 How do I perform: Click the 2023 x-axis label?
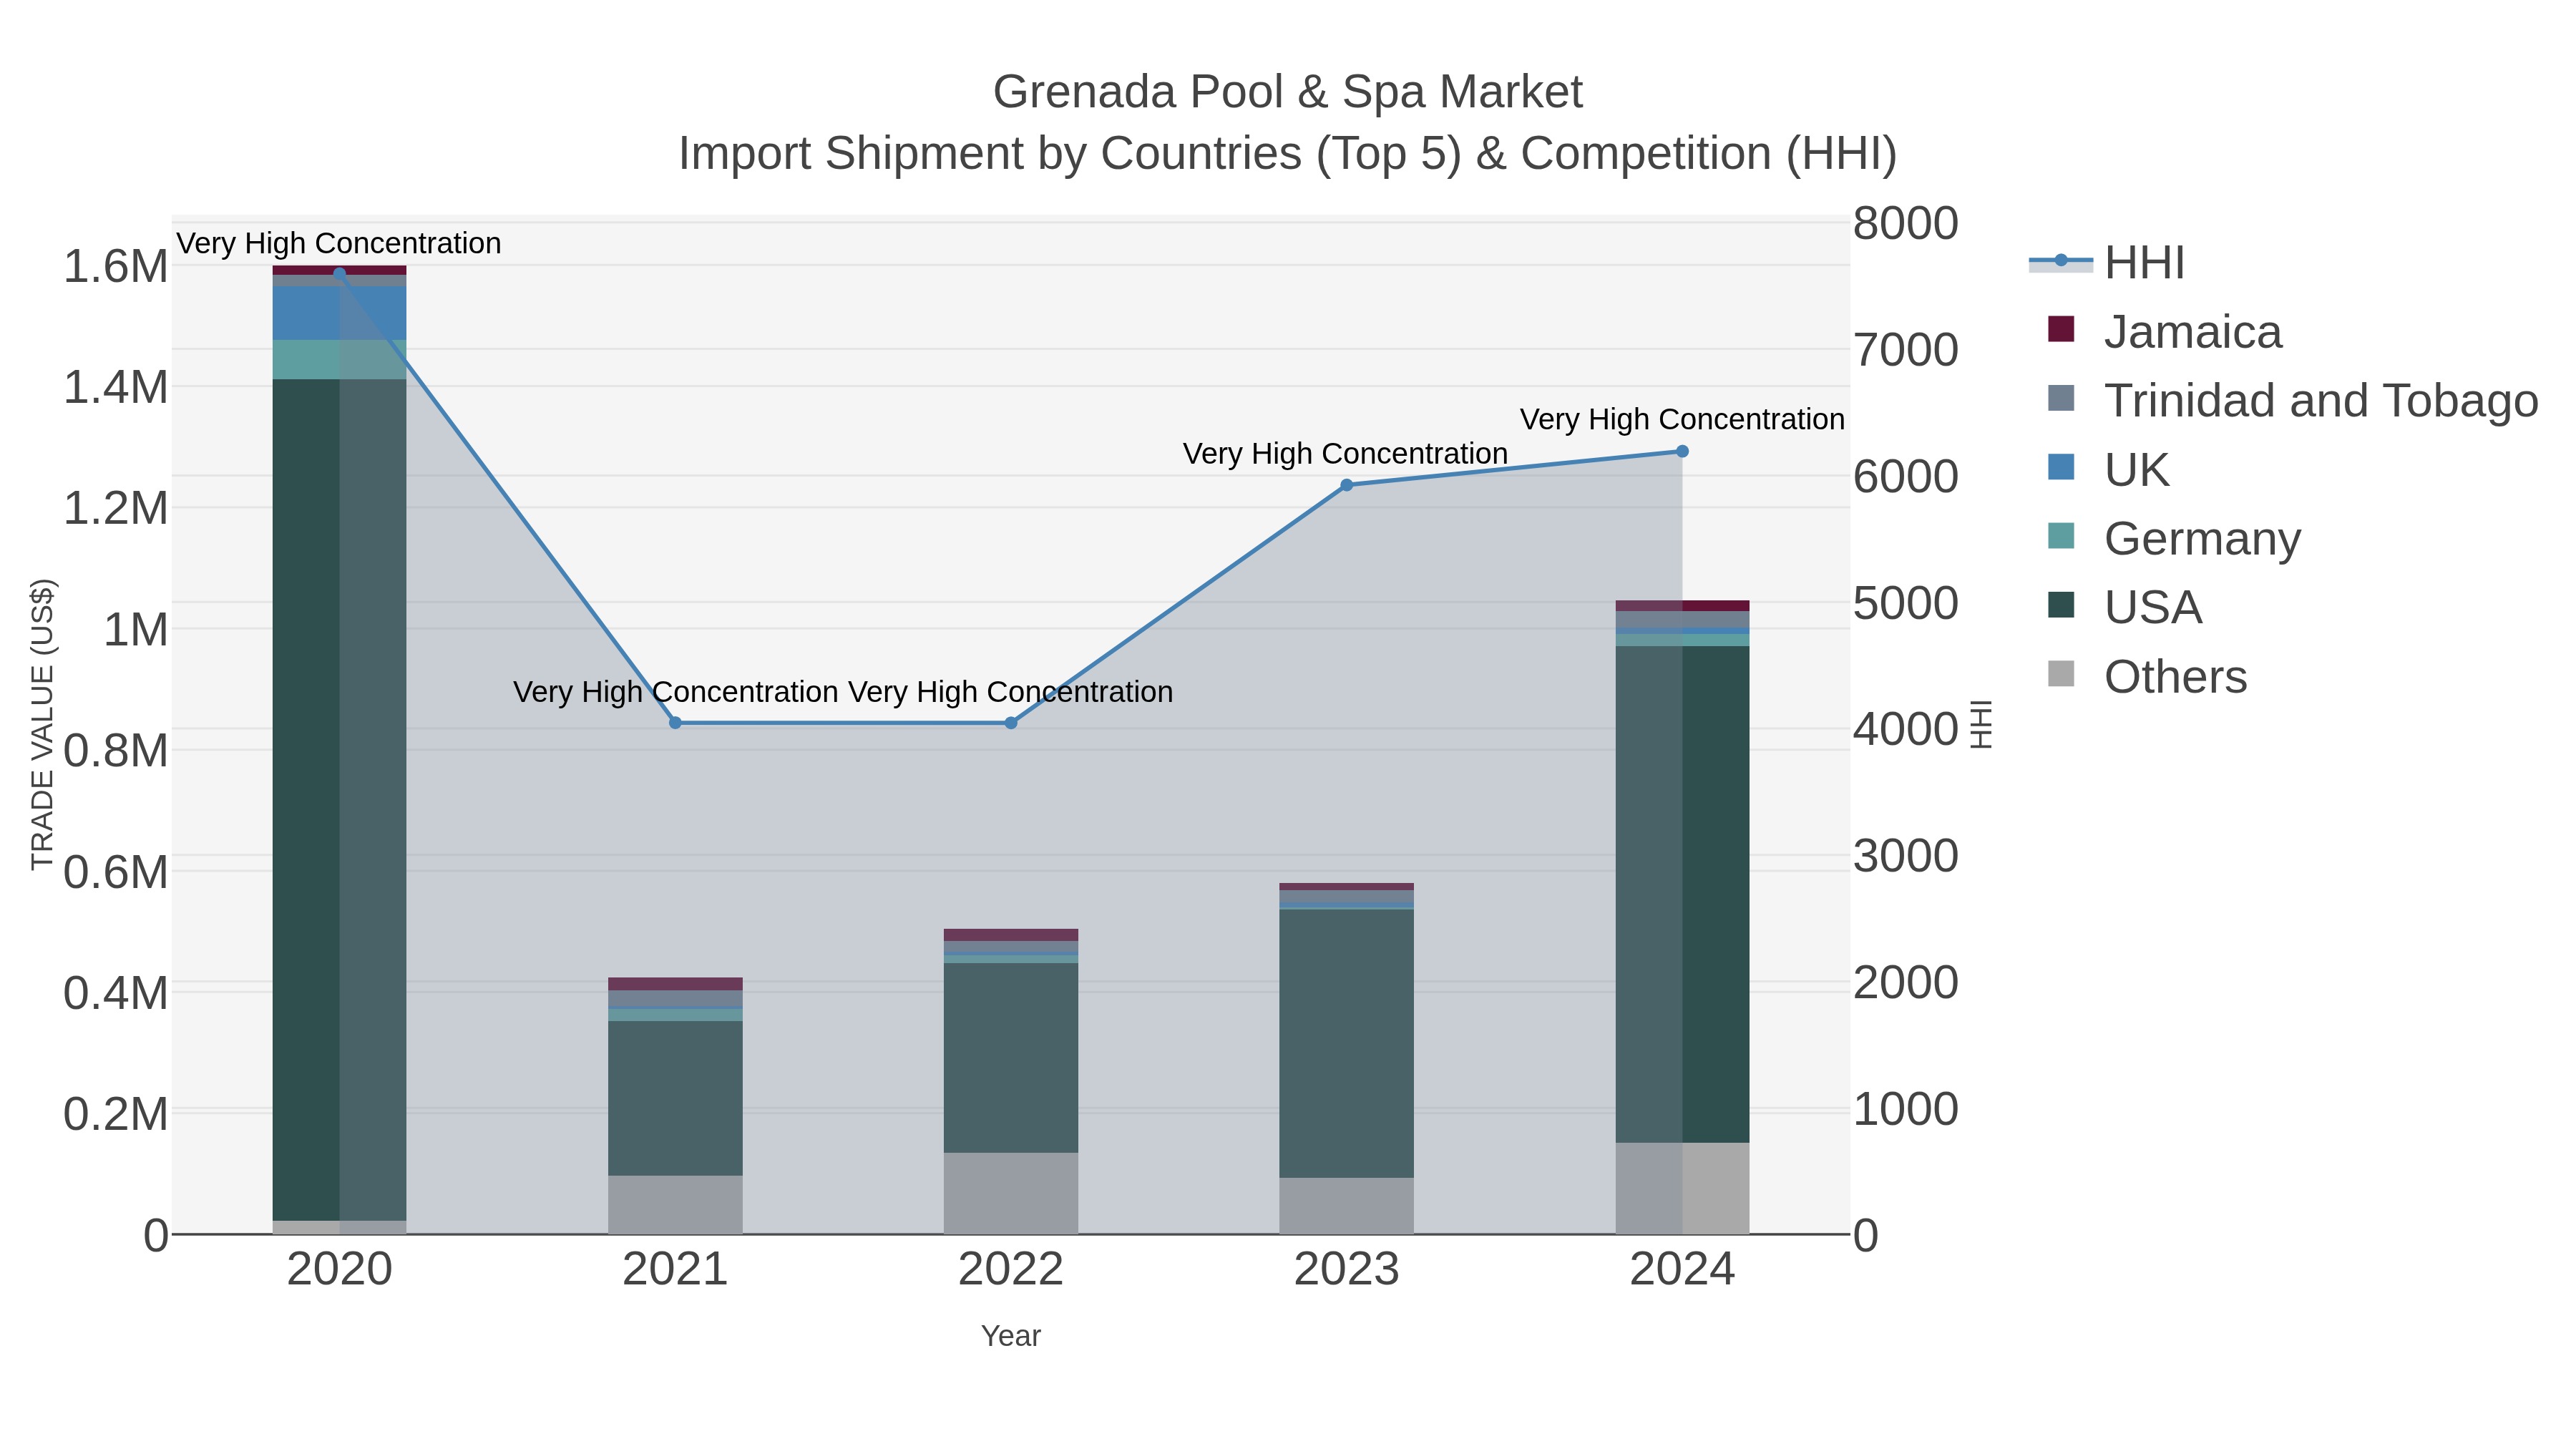coord(1346,1270)
